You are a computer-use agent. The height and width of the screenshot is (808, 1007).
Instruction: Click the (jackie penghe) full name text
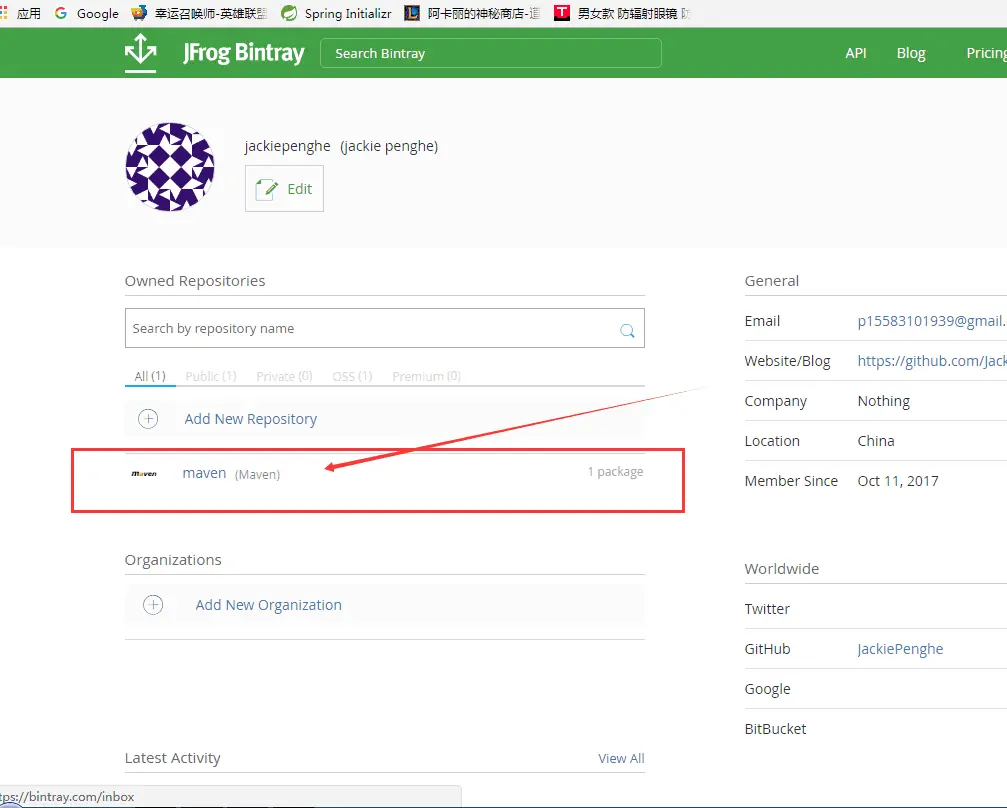pos(389,146)
